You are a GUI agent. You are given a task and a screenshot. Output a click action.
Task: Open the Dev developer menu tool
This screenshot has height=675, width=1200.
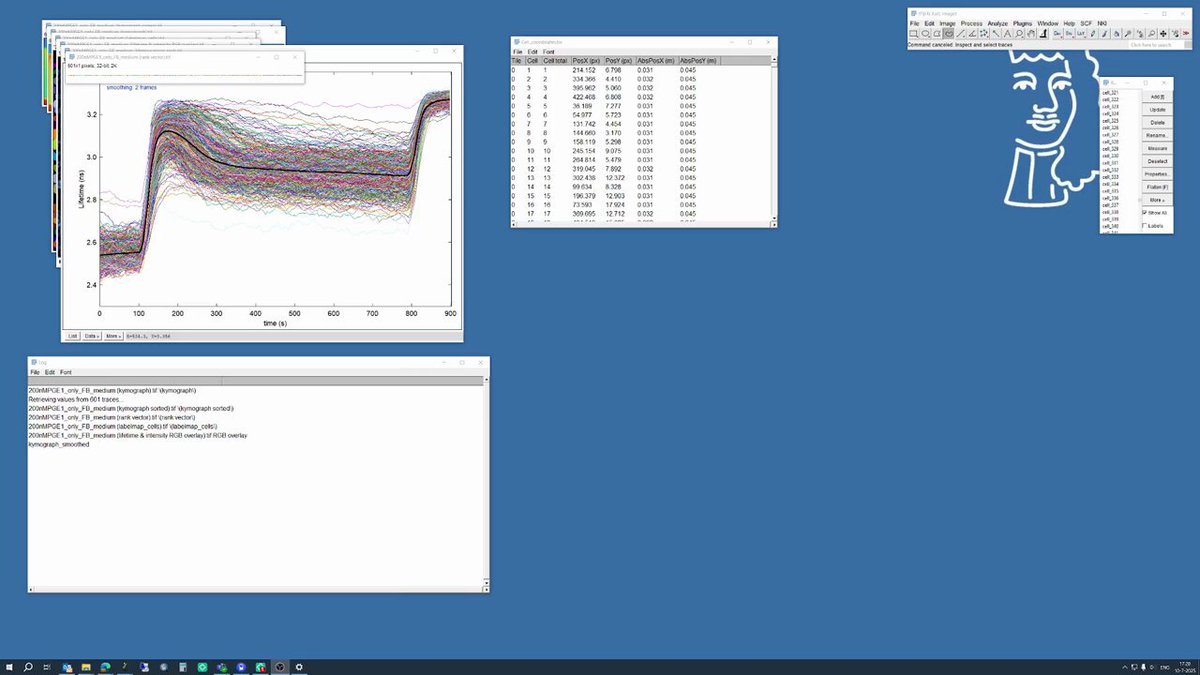[x=1057, y=33]
